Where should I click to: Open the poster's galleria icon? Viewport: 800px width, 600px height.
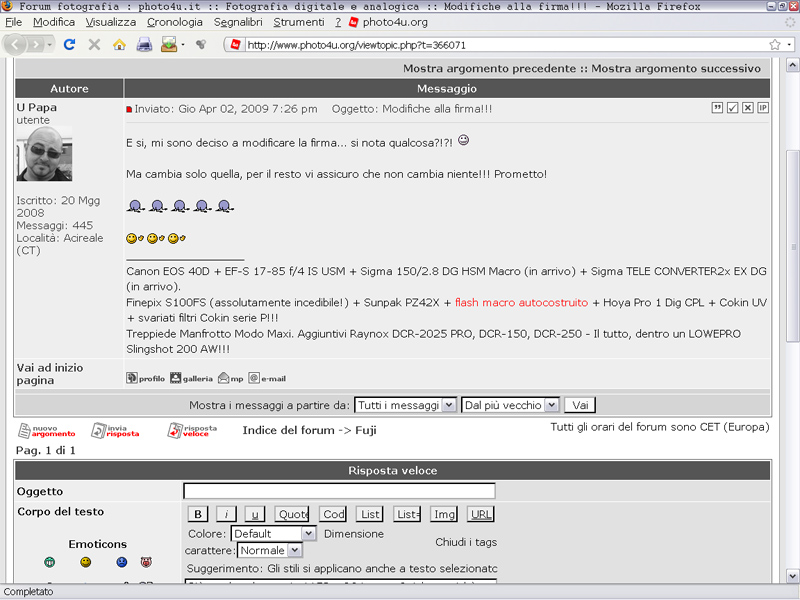point(191,378)
